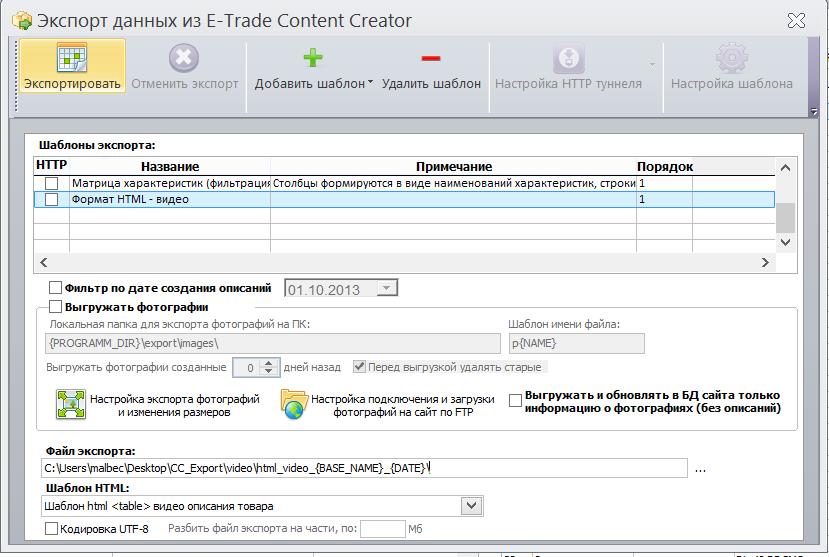This screenshot has height=557, width=829.
Task: Click the split file size Мб field
Action: [383, 528]
